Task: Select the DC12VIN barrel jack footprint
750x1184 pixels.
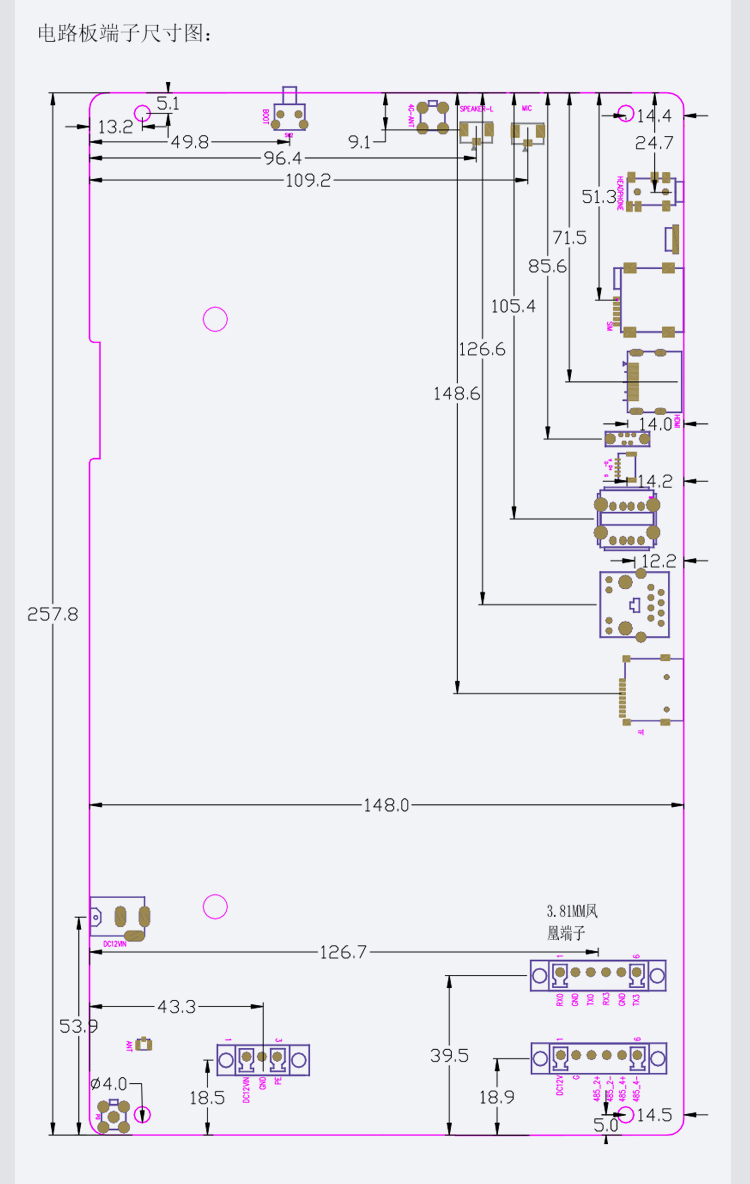Action: (119, 917)
